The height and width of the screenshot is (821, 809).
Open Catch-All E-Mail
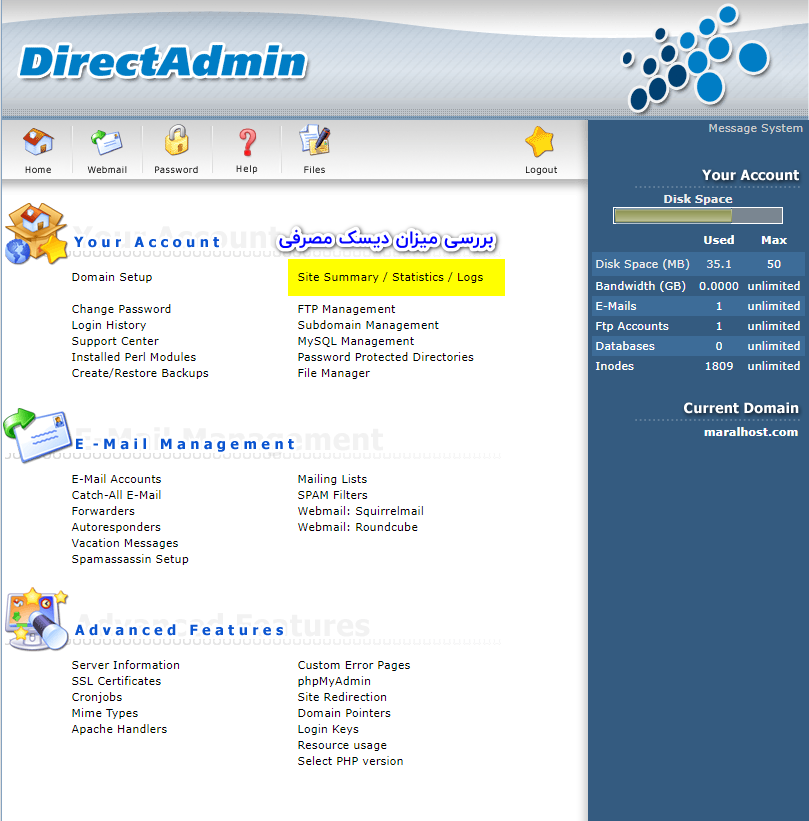pyautogui.click(x=117, y=495)
